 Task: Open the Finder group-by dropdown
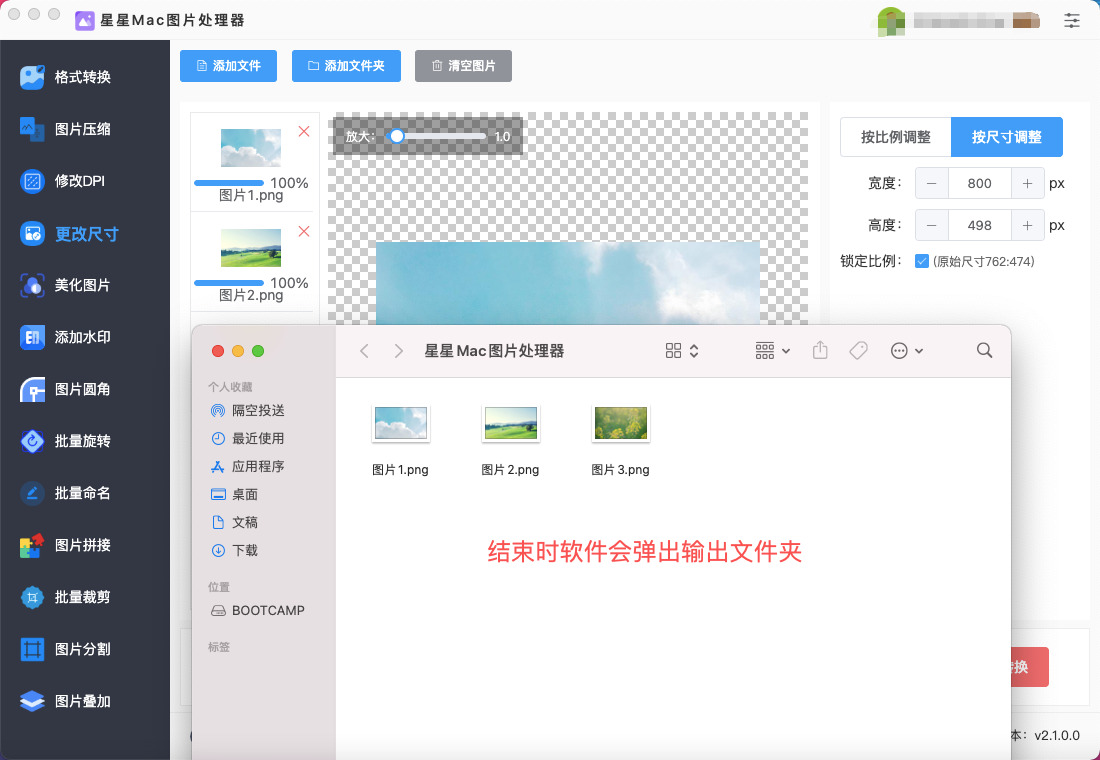point(773,351)
